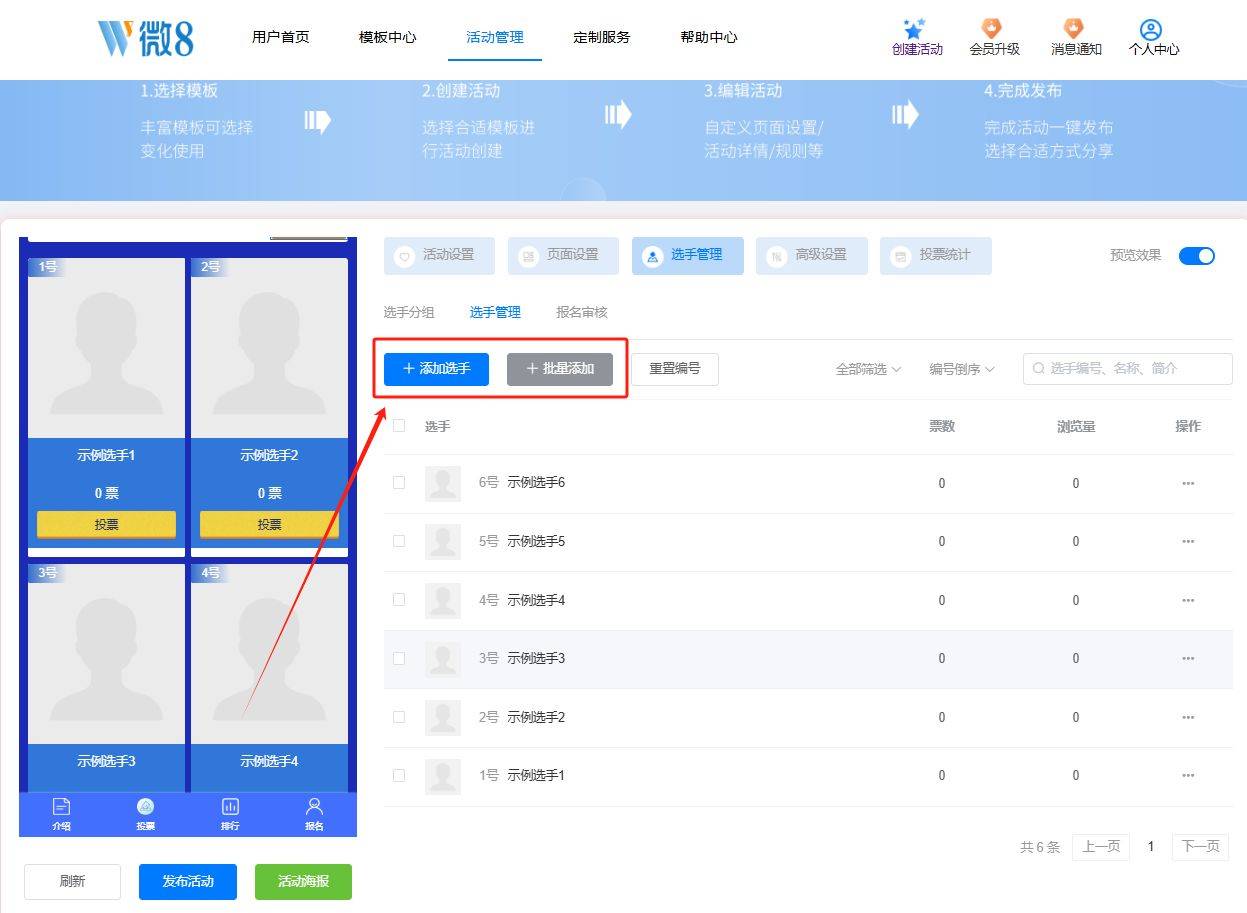Click the 示例选手5 name in list
Image resolution: width=1247 pixels, height=913 pixels.
pos(536,541)
